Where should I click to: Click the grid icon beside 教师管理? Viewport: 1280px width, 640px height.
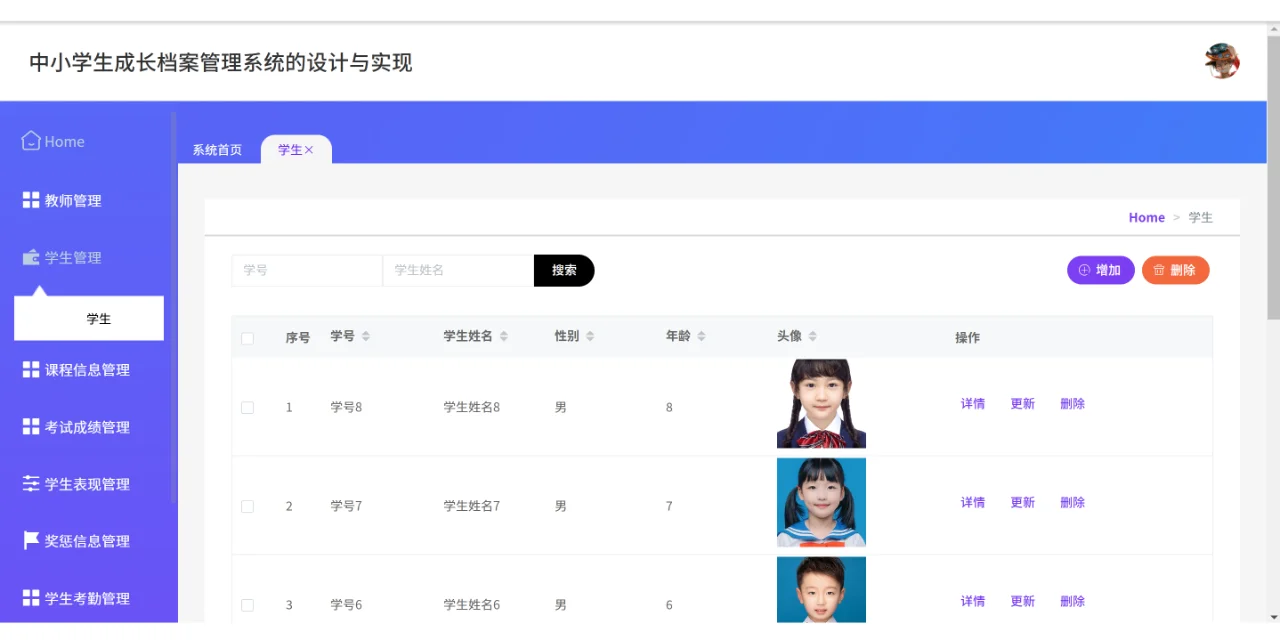pos(31,200)
